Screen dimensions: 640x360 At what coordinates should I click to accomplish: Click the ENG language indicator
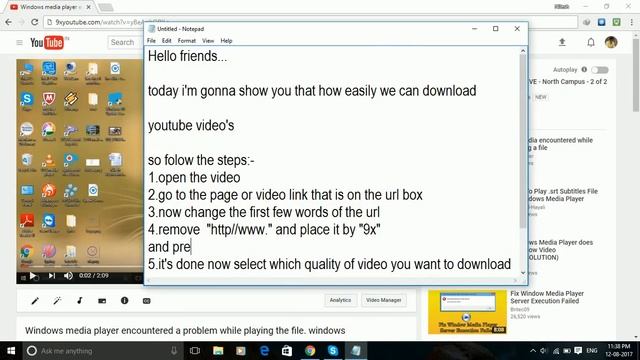pyautogui.click(x=592, y=351)
